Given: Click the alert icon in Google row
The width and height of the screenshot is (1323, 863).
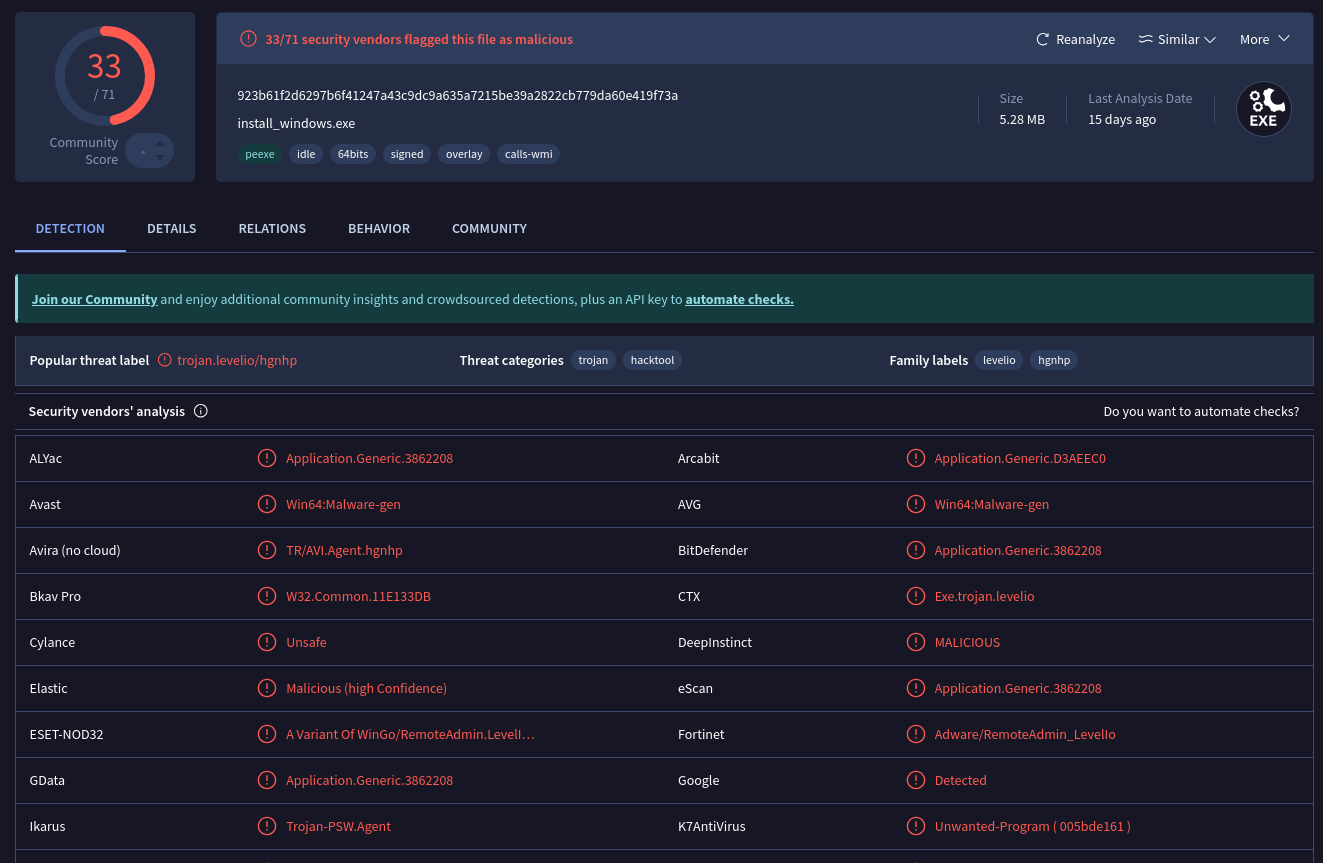Looking at the screenshot, I should [915, 780].
